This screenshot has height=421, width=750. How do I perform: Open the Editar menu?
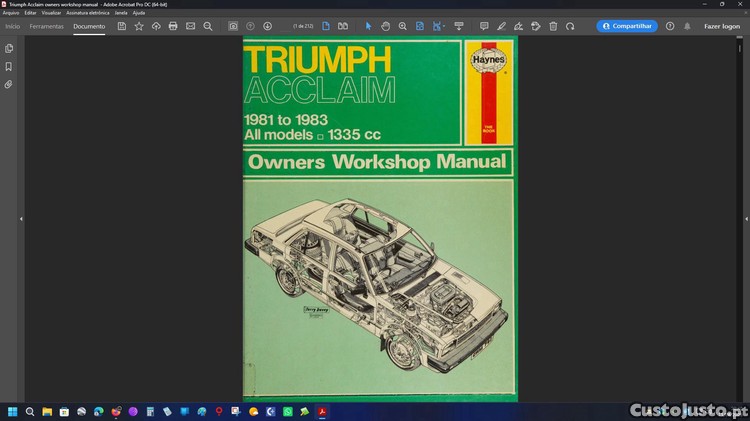tap(30, 13)
